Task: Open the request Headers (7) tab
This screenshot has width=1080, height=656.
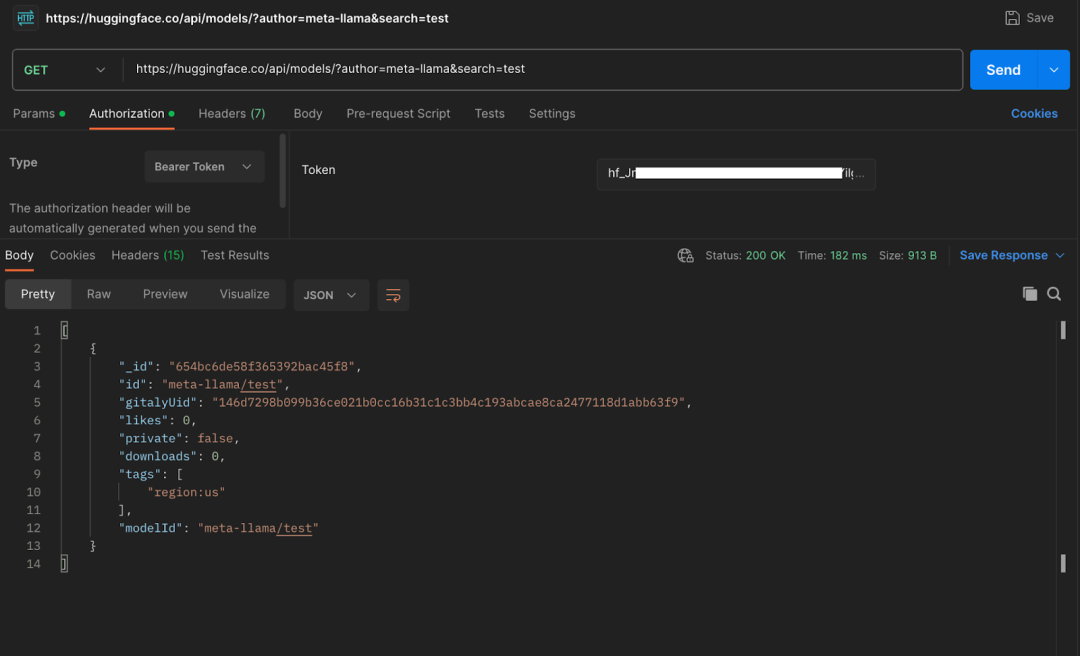Action: pyautogui.click(x=231, y=114)
